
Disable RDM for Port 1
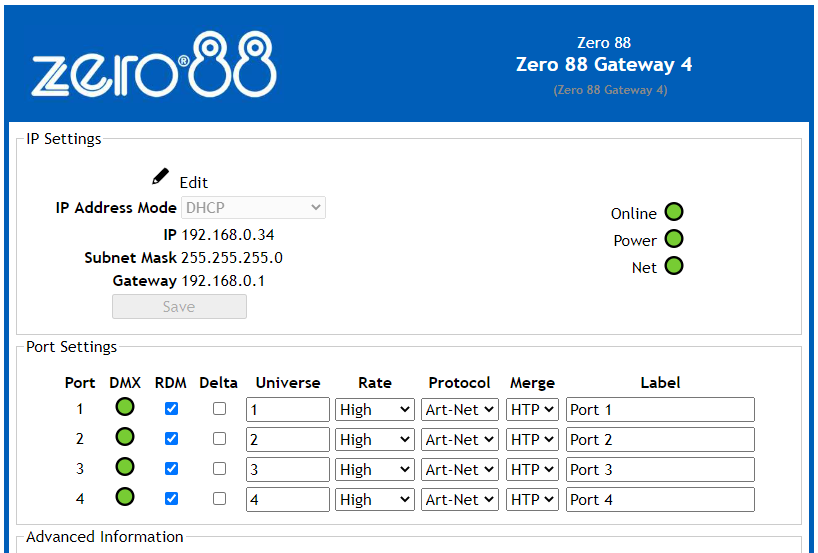coord(171,408)
